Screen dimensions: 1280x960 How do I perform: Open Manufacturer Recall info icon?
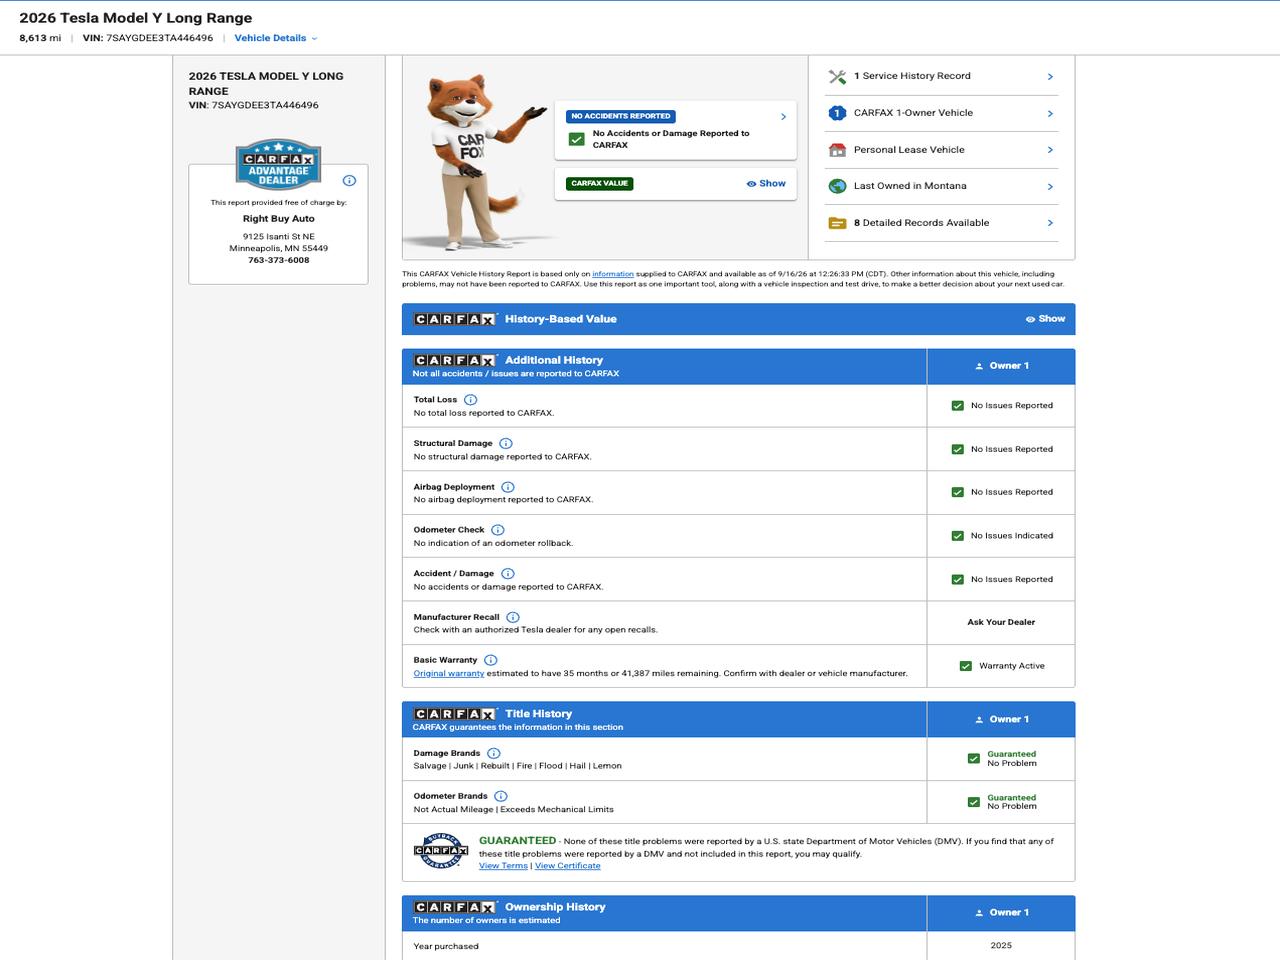513,618
